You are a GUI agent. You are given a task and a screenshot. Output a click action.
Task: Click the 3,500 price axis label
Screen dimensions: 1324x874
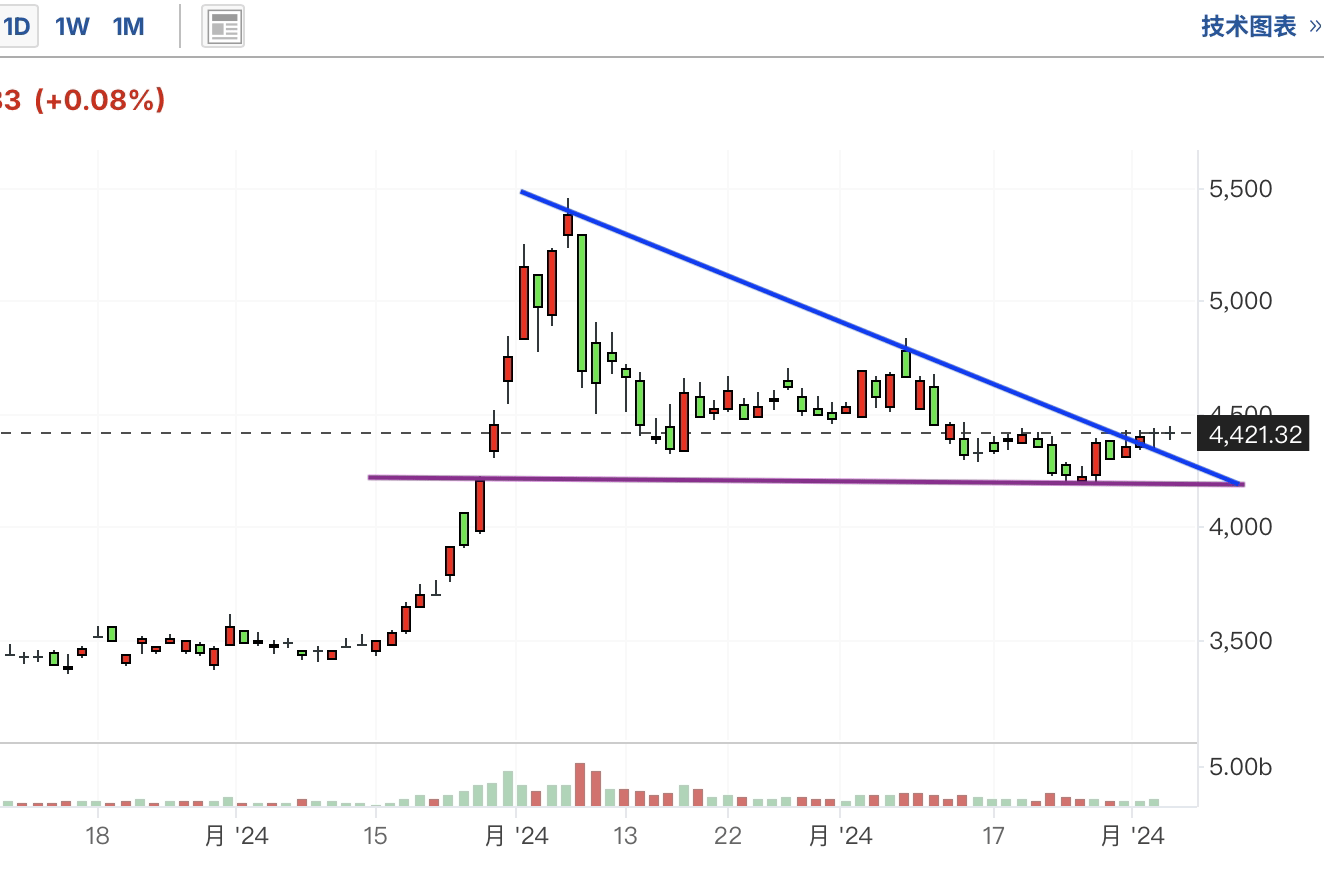(1240, 641)
